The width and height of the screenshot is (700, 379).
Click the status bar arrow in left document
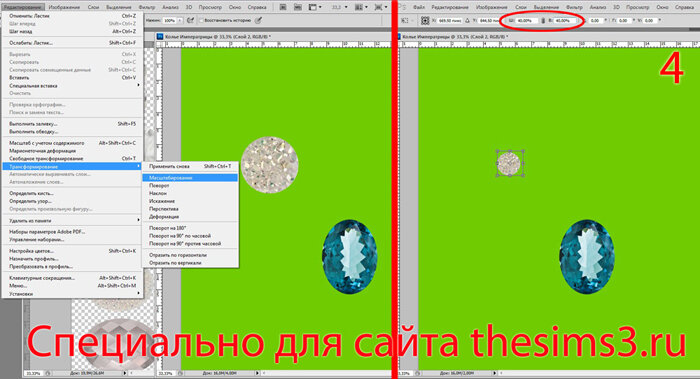coord(257,373)
